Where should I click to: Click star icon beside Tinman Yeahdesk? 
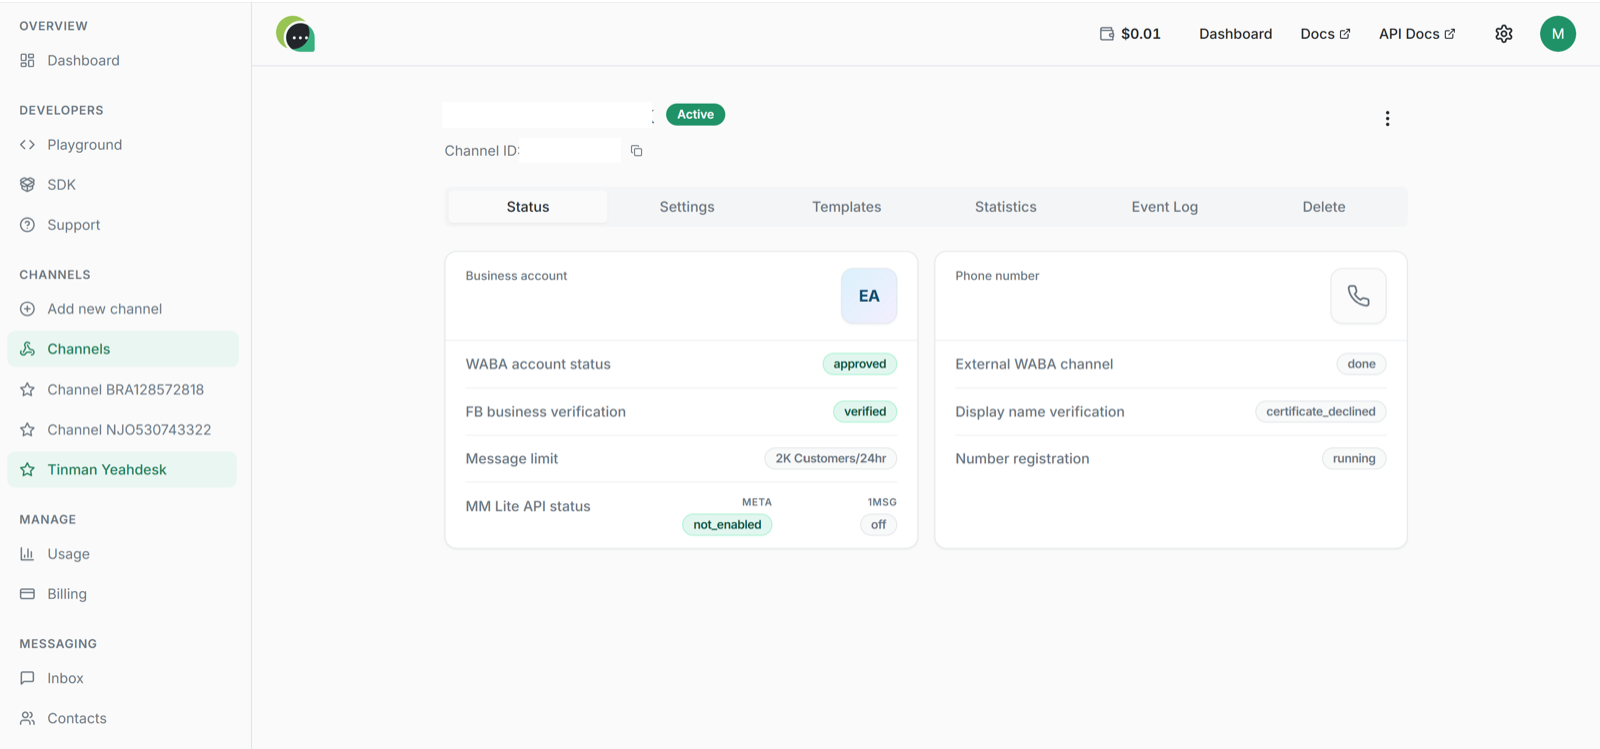coord(27,470)
